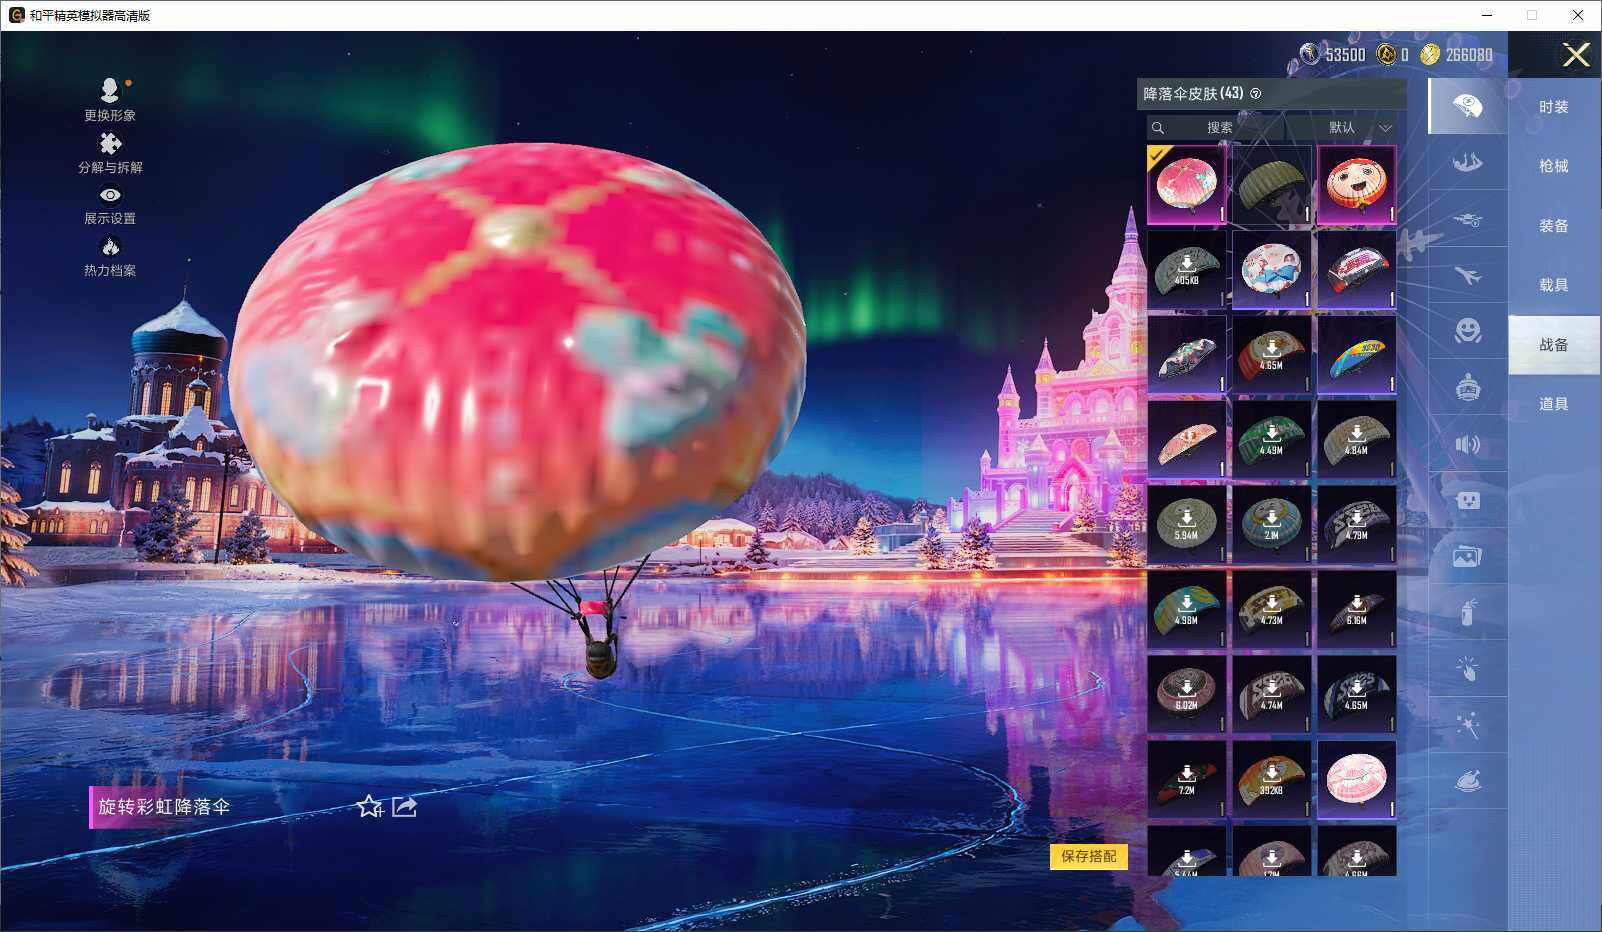Switch to the 枪械 tab
This screenshot has width=1602, height=932.
1553,166
